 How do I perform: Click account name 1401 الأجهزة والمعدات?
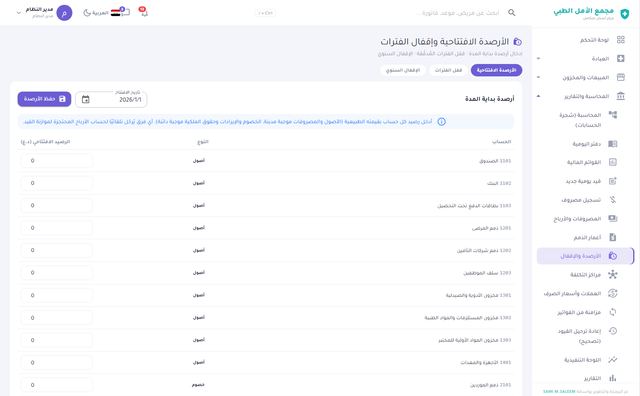[x=486, y=363]
